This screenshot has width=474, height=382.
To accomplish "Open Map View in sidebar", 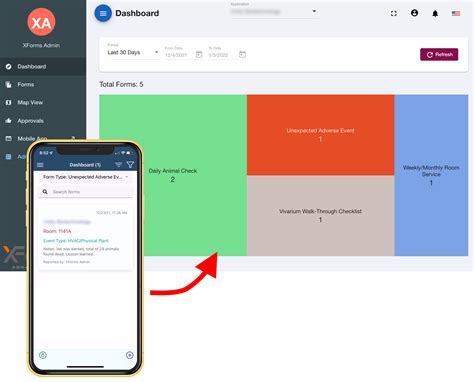I will 43,103.
